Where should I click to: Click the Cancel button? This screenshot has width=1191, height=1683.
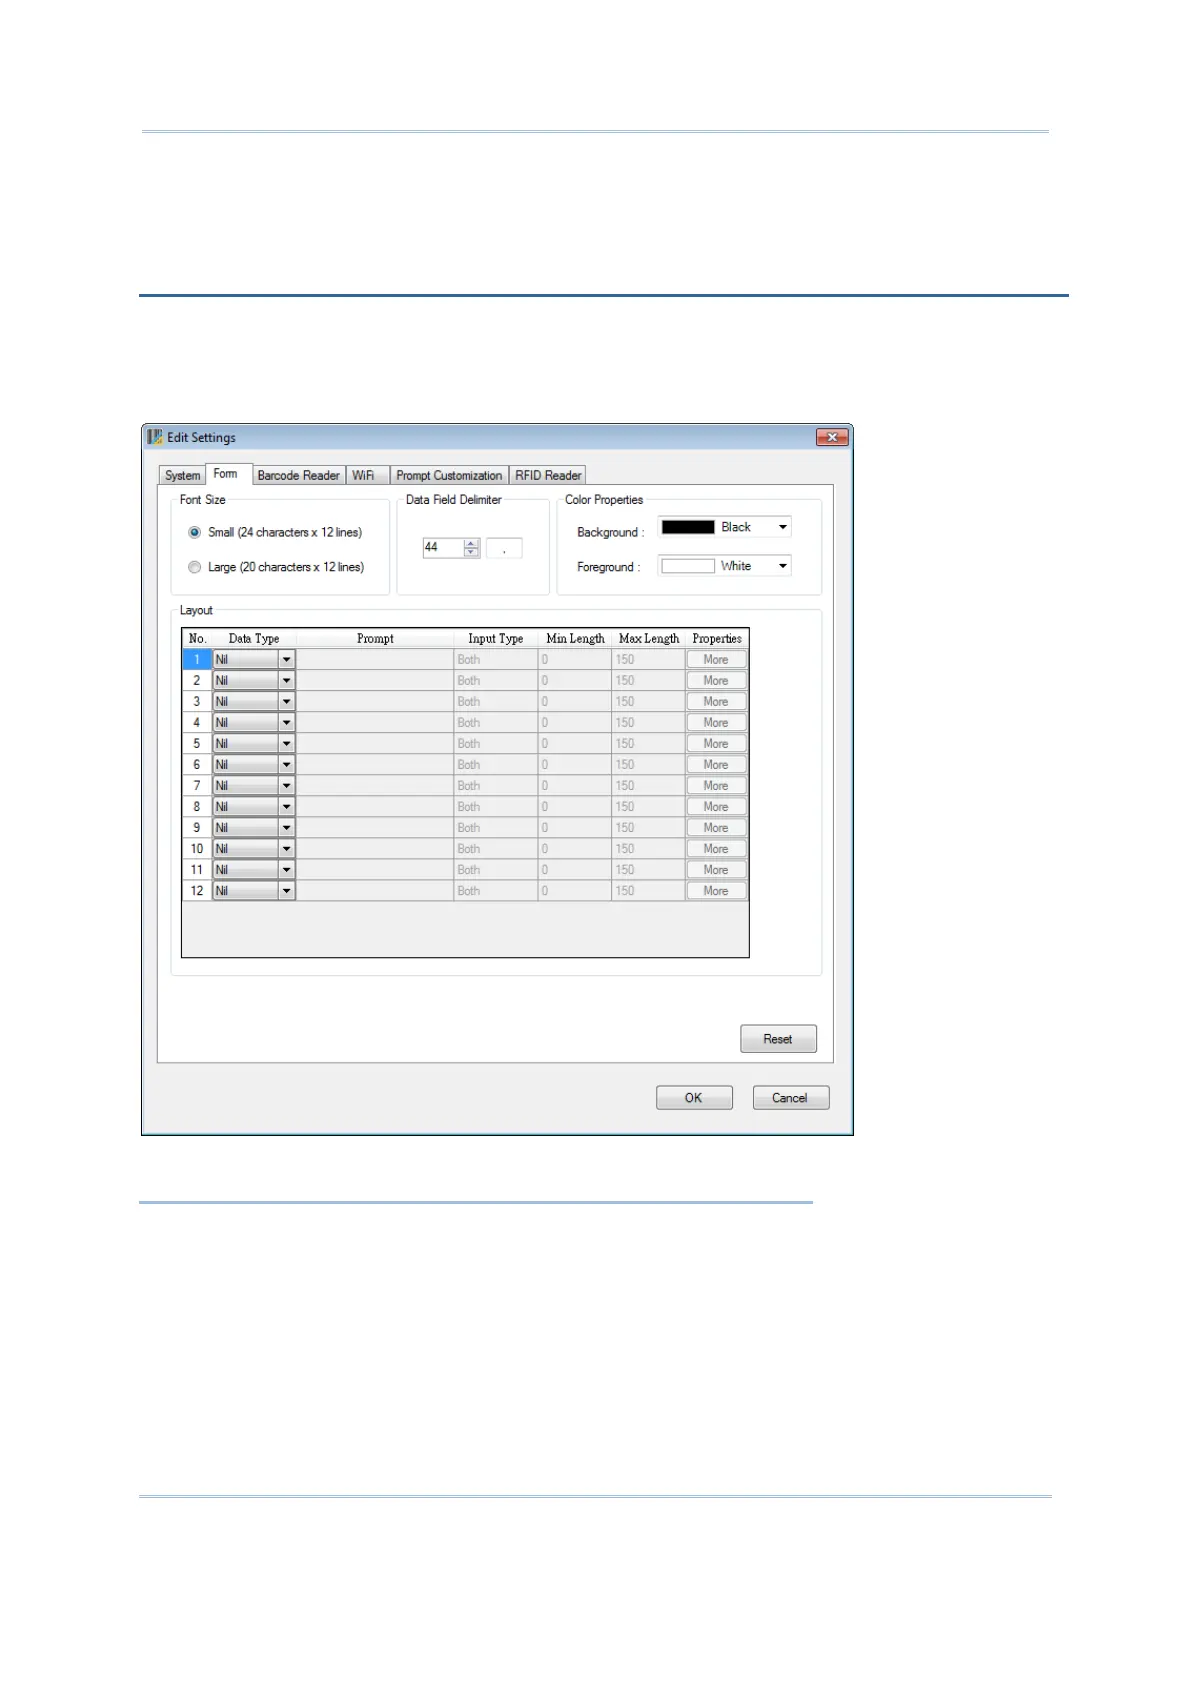790,1098
